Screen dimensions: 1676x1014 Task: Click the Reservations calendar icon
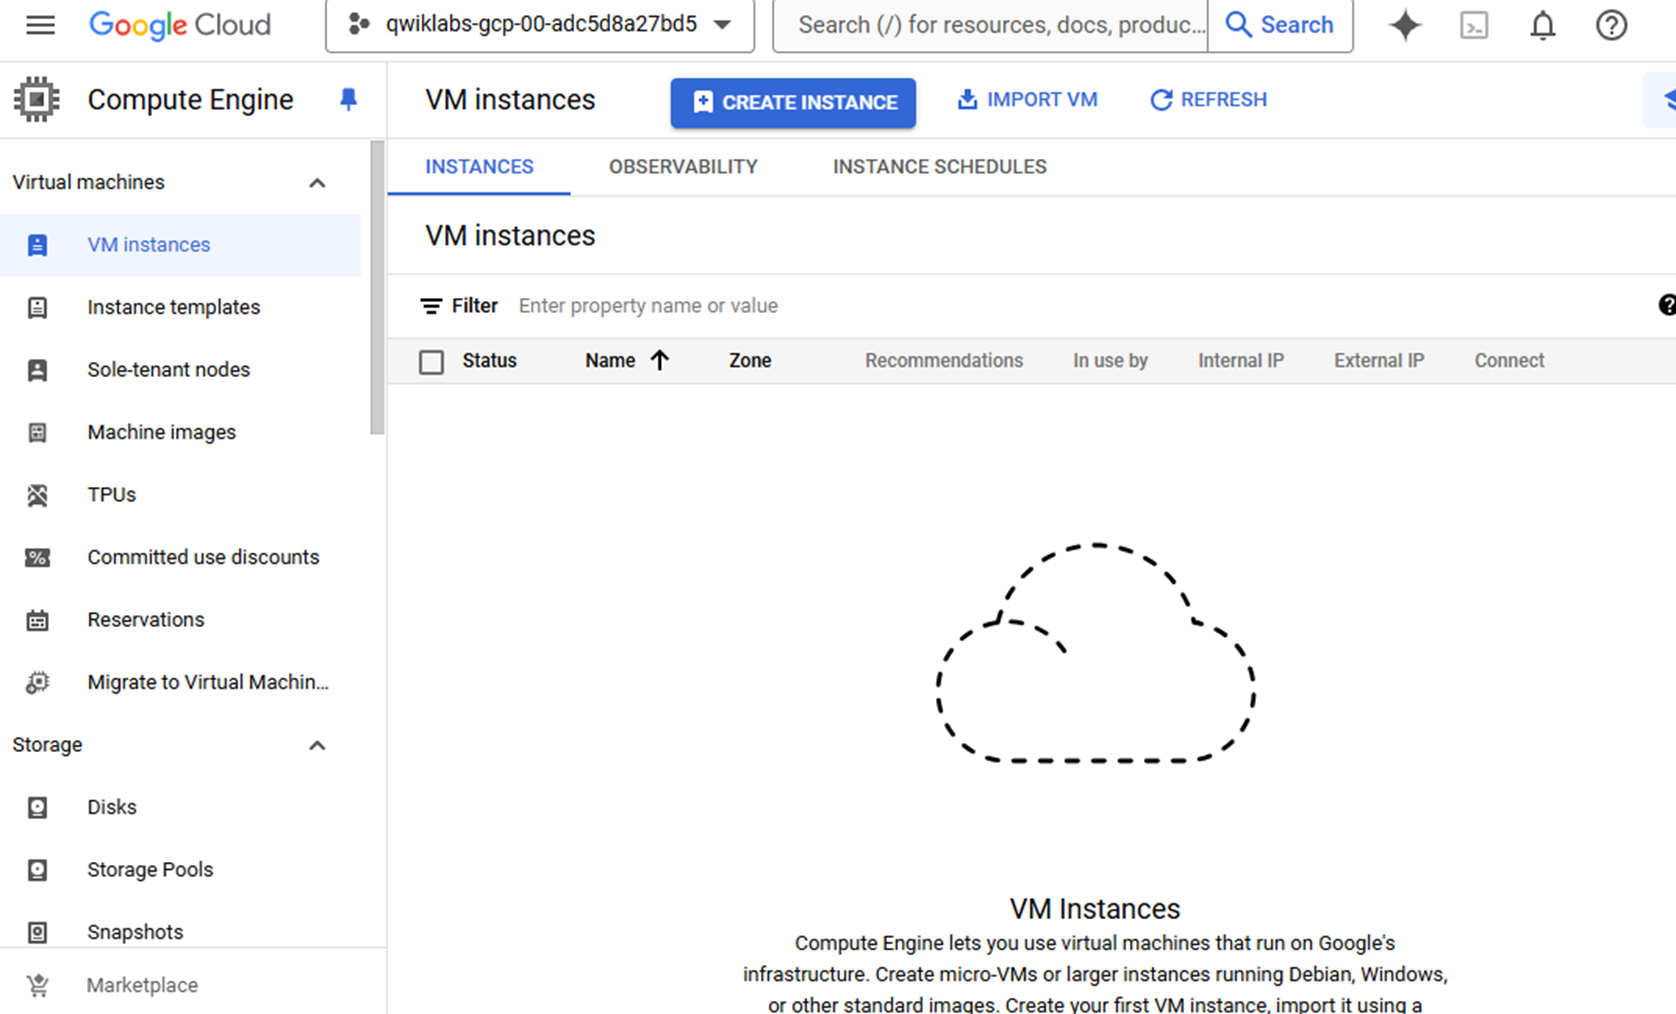(x=37, y=620)
